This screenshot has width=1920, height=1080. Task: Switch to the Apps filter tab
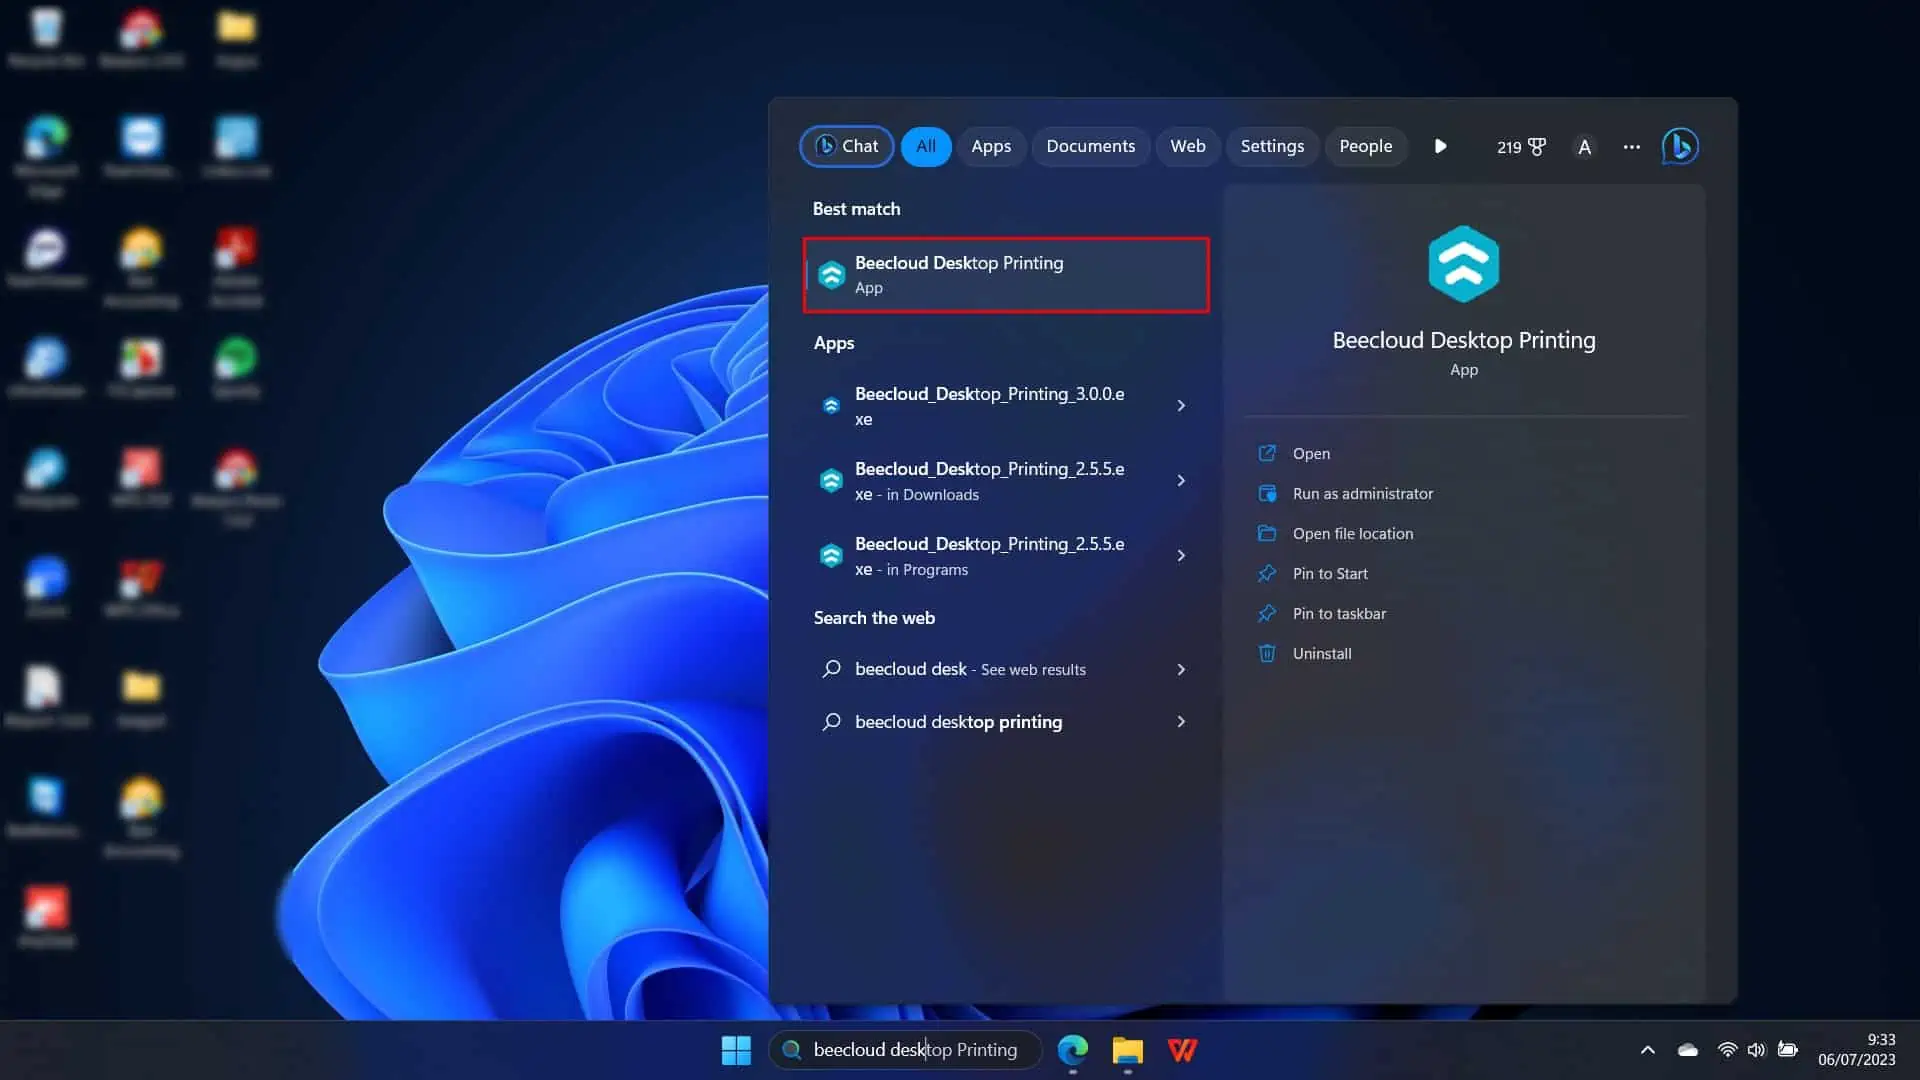tap(991, 146)
